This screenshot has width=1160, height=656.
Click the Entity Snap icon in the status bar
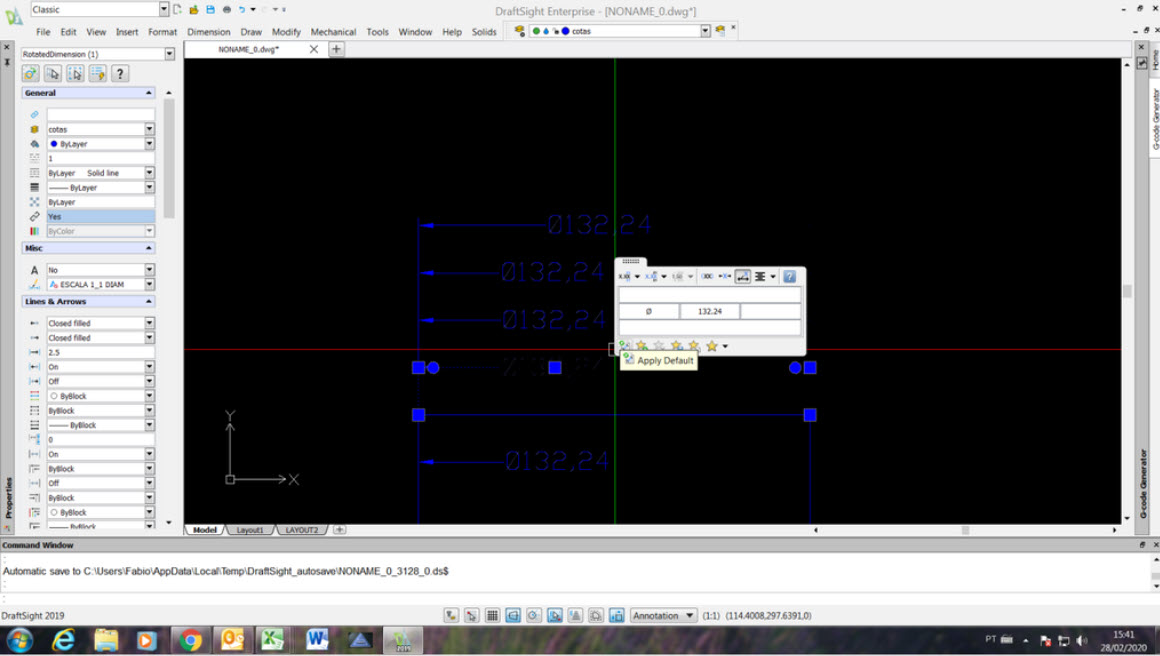(x=554, y=615)
